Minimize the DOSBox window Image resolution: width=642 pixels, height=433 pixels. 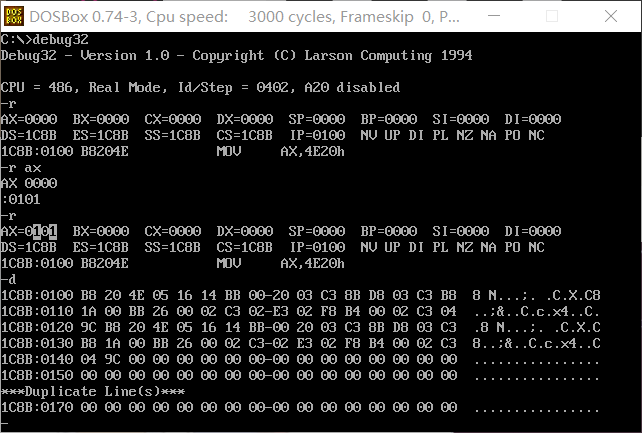(494, 16)
